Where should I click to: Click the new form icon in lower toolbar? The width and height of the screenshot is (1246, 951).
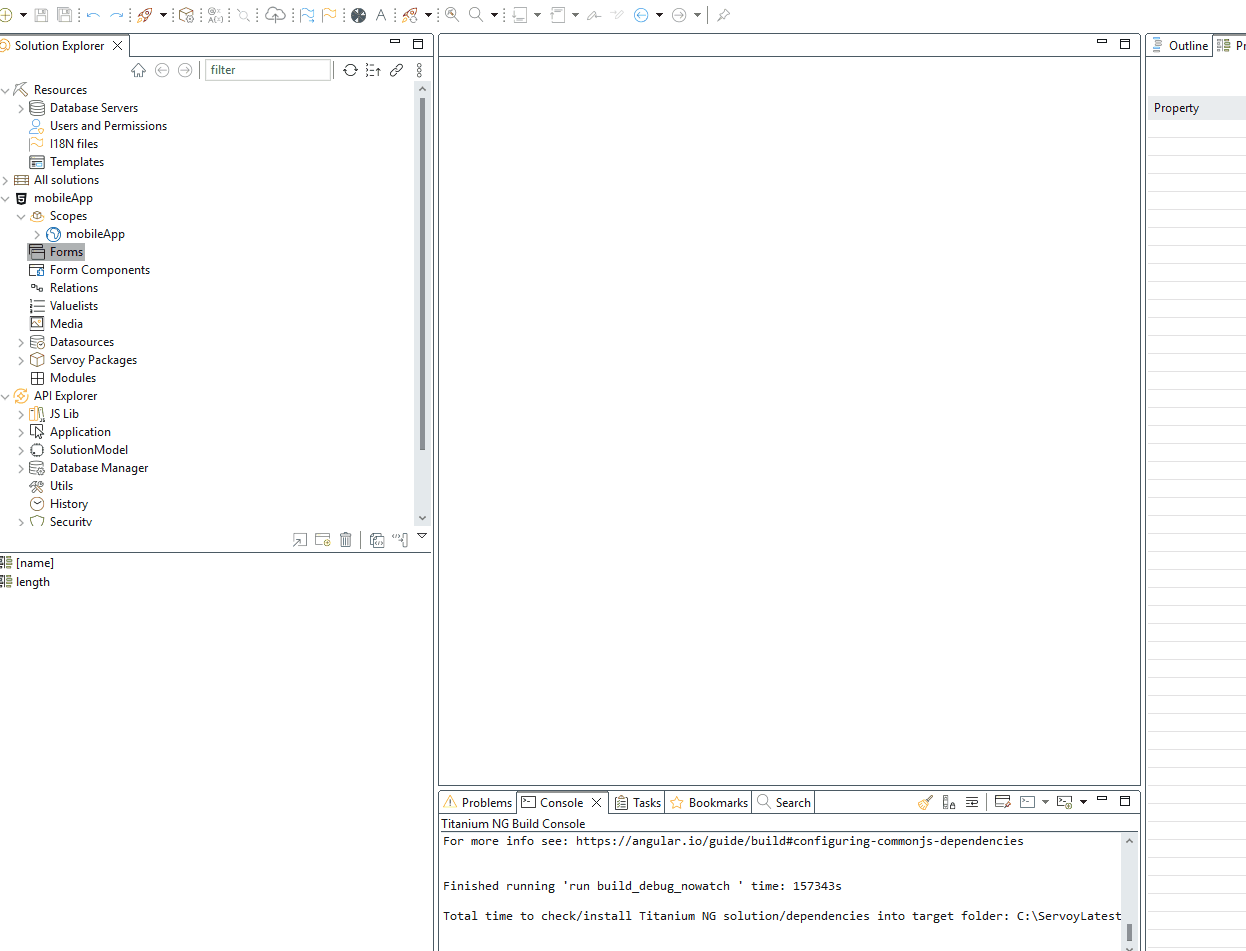click(323, 540)
